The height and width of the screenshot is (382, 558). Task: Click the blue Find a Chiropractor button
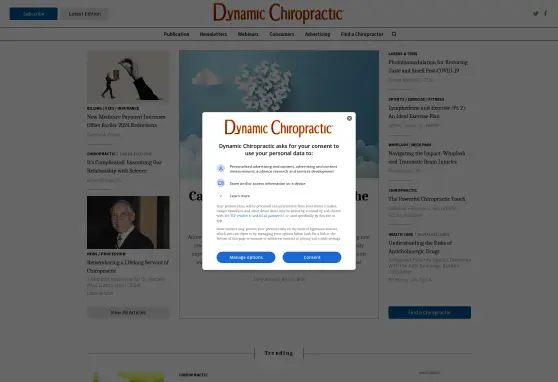pos(430,313)
